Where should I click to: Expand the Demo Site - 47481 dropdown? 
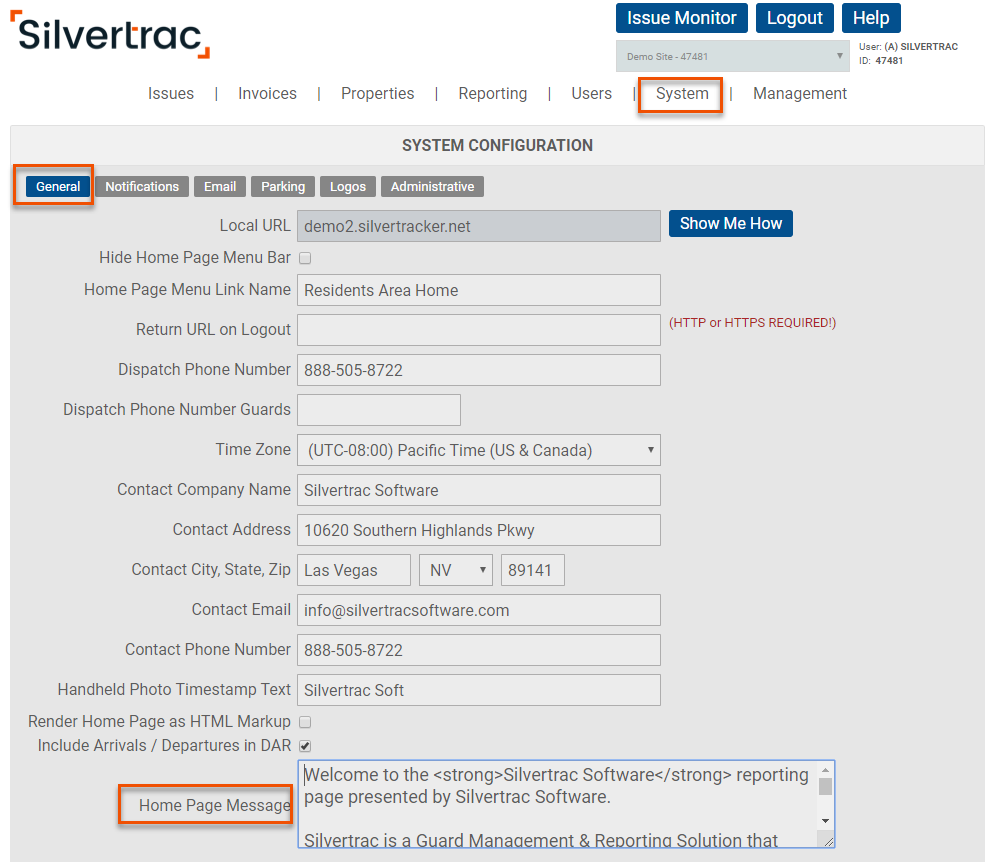coord(732,57)
